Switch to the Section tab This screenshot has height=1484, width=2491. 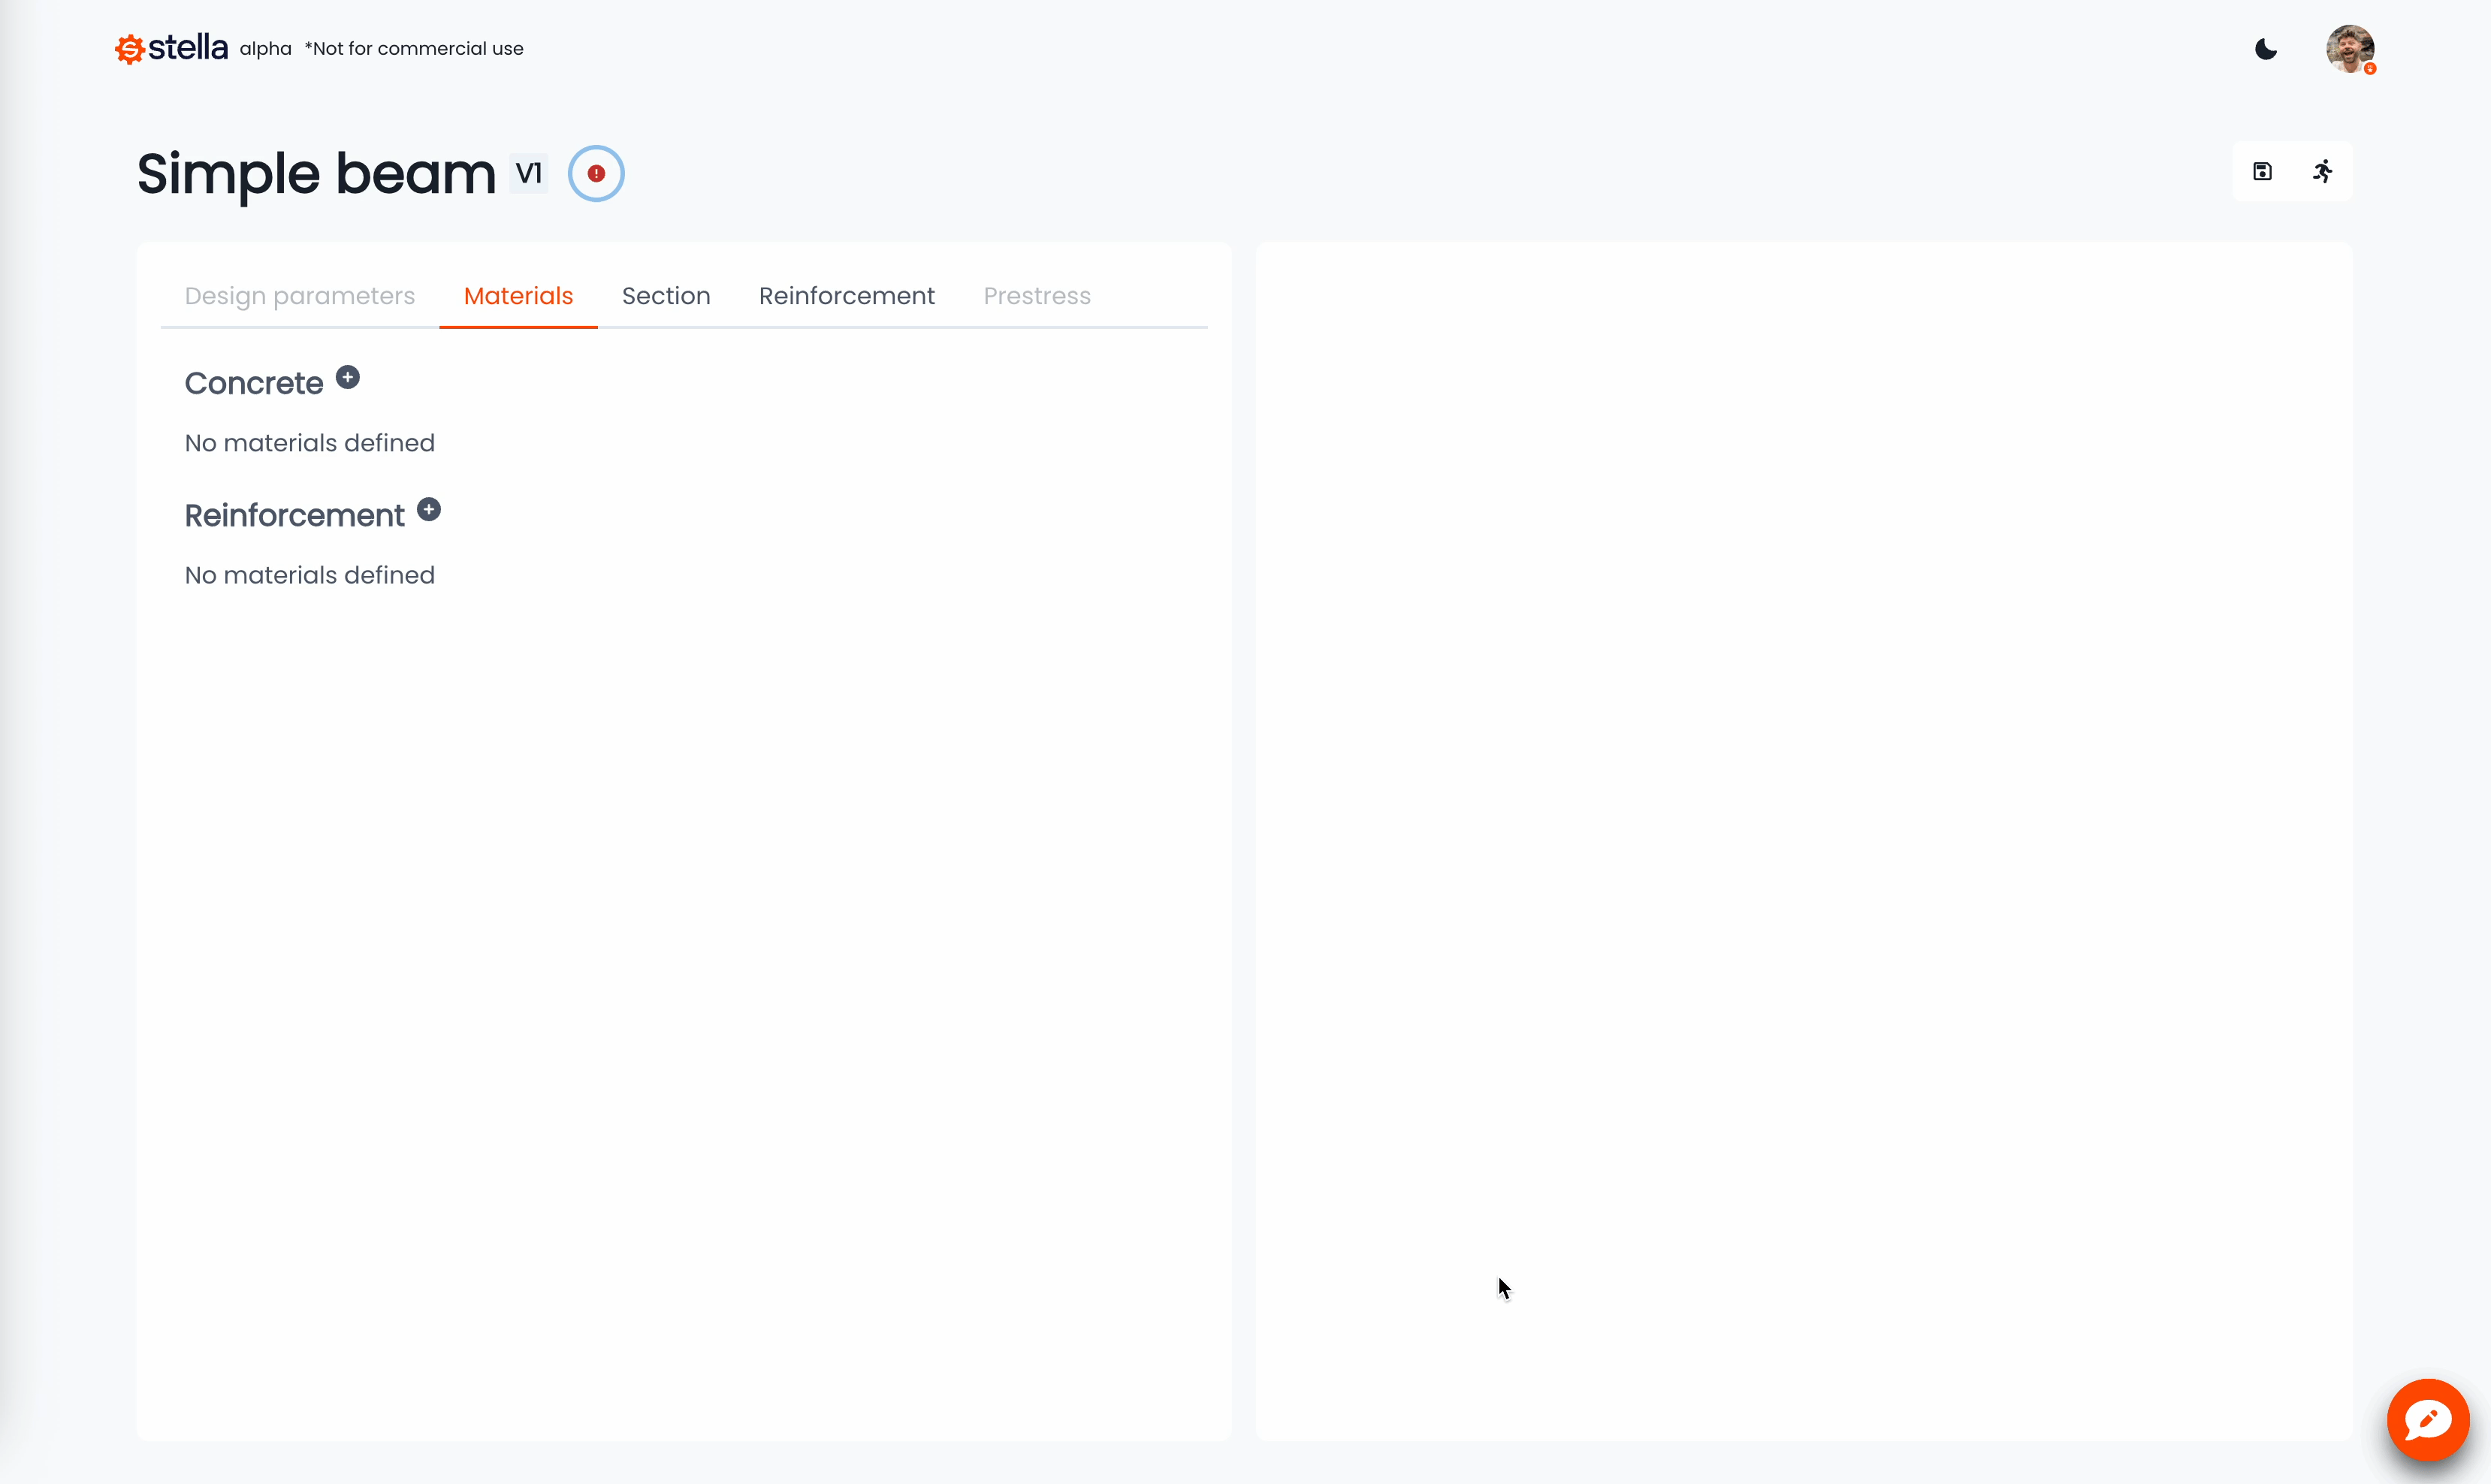(666, 295)
